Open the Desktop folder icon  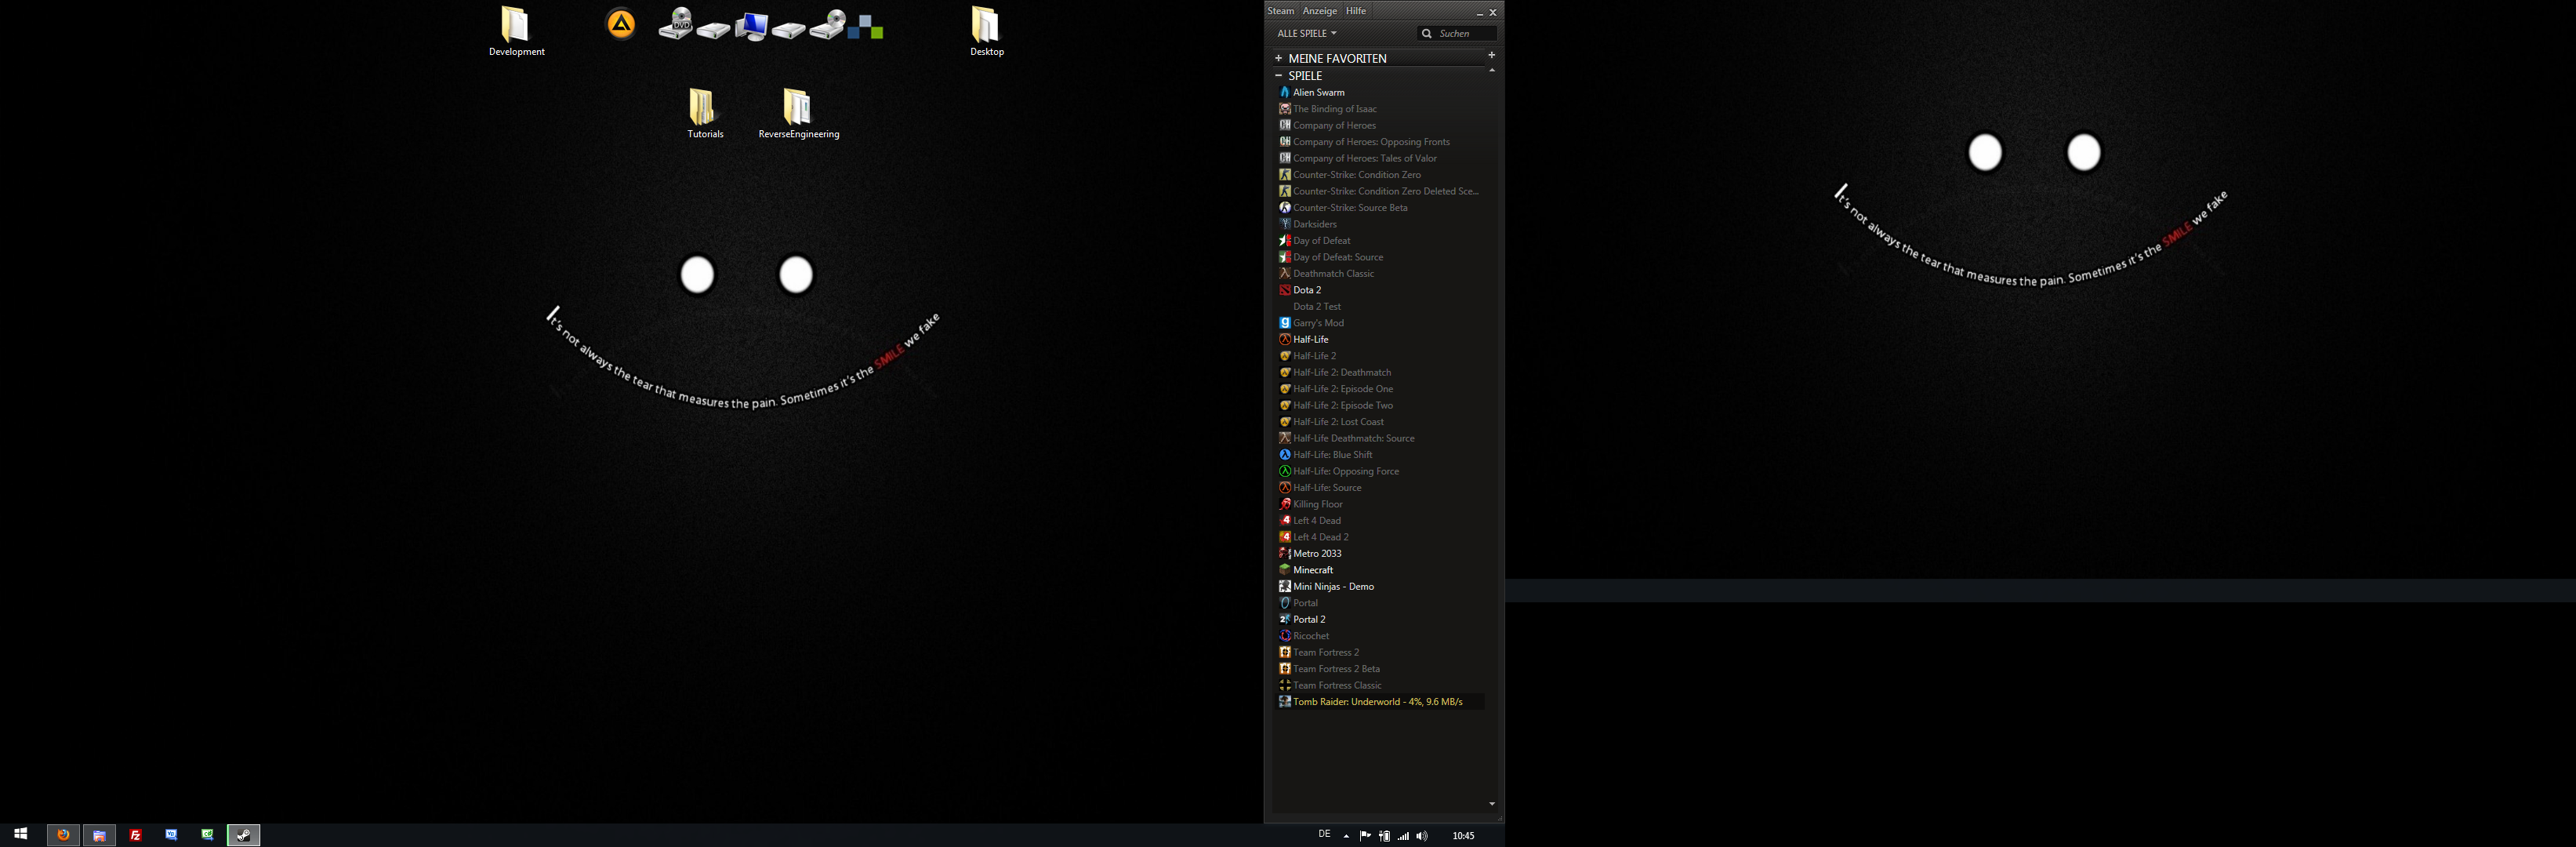point(986,31)
